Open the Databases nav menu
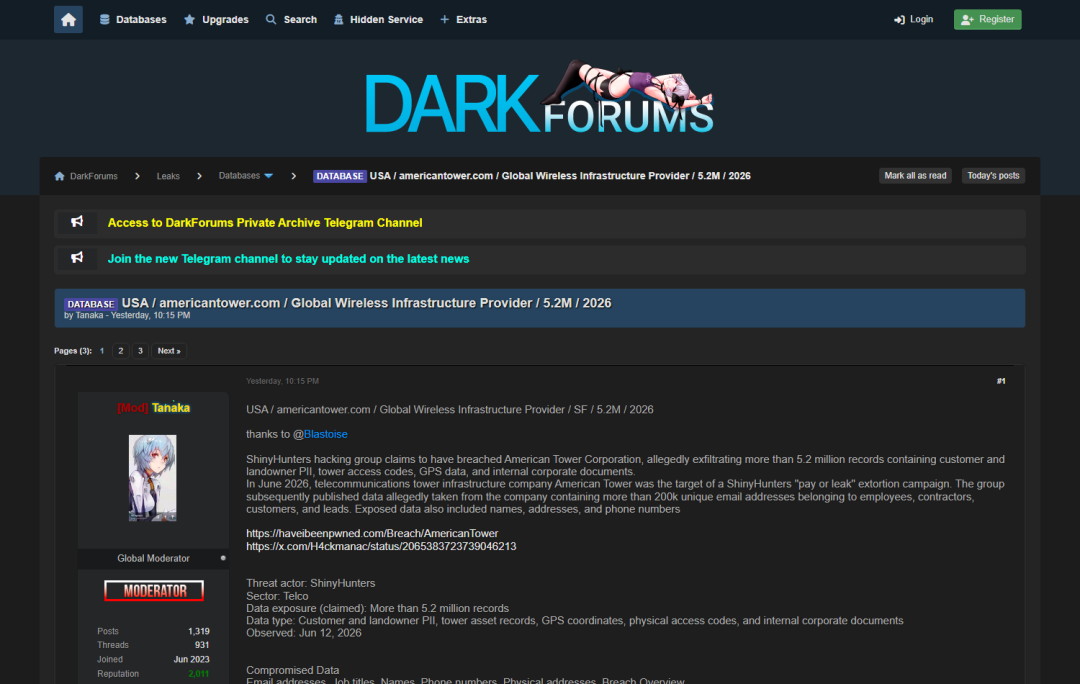1080x684 pixels. point(133,19)
